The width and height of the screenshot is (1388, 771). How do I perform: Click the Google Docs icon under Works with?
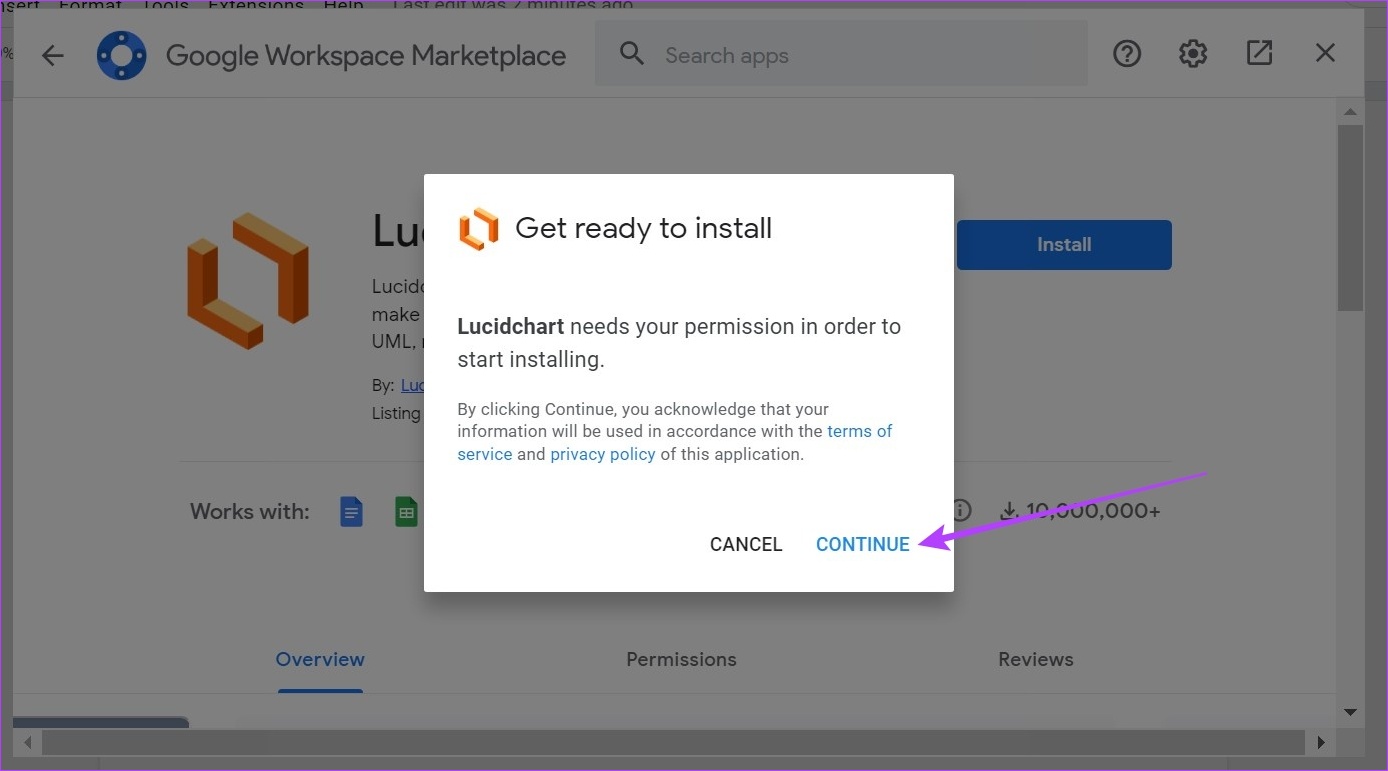[x=351, y=512]
